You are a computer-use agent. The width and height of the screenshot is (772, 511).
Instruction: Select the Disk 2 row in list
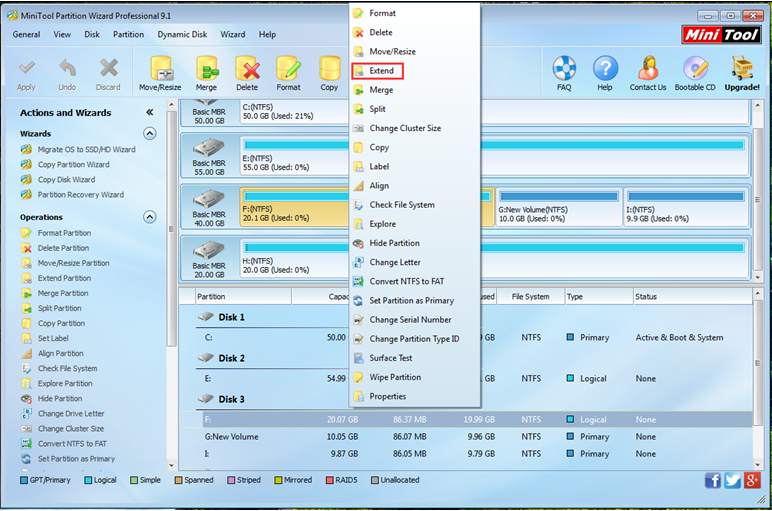pos(231,358)
